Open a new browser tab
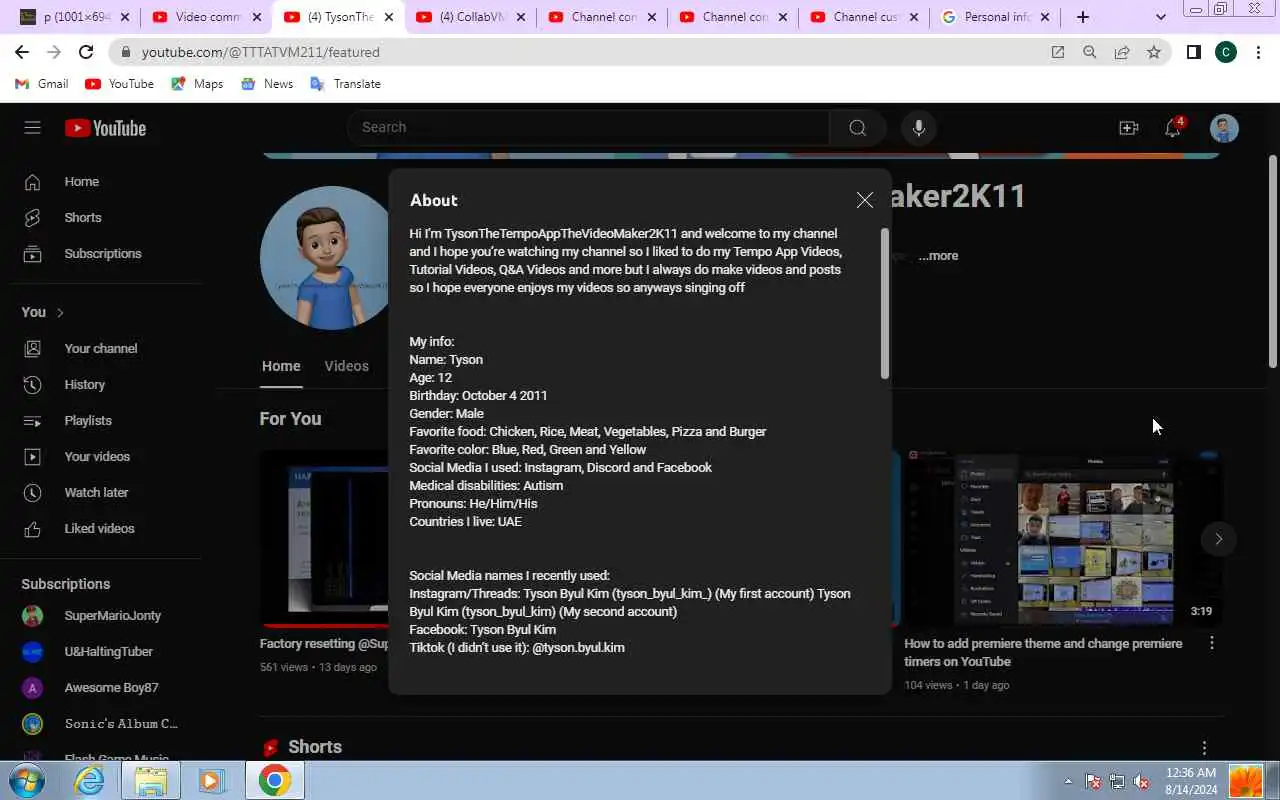This screenshot has width=1280, height=800. 1083,17
